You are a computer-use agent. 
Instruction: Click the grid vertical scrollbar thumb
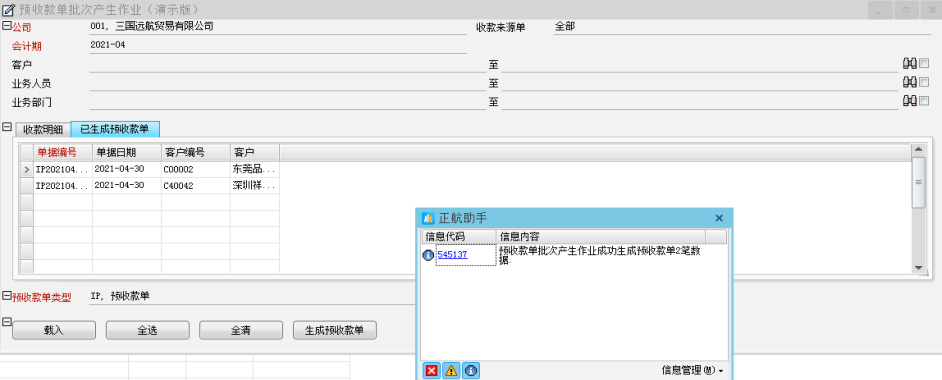tap(918, 182)
